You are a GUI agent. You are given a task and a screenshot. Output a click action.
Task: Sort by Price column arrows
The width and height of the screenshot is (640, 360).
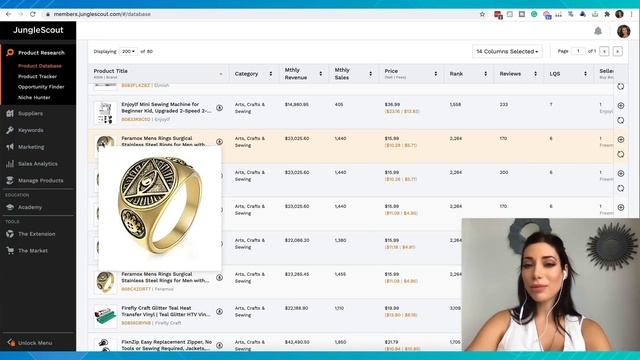tap(436, 74)
